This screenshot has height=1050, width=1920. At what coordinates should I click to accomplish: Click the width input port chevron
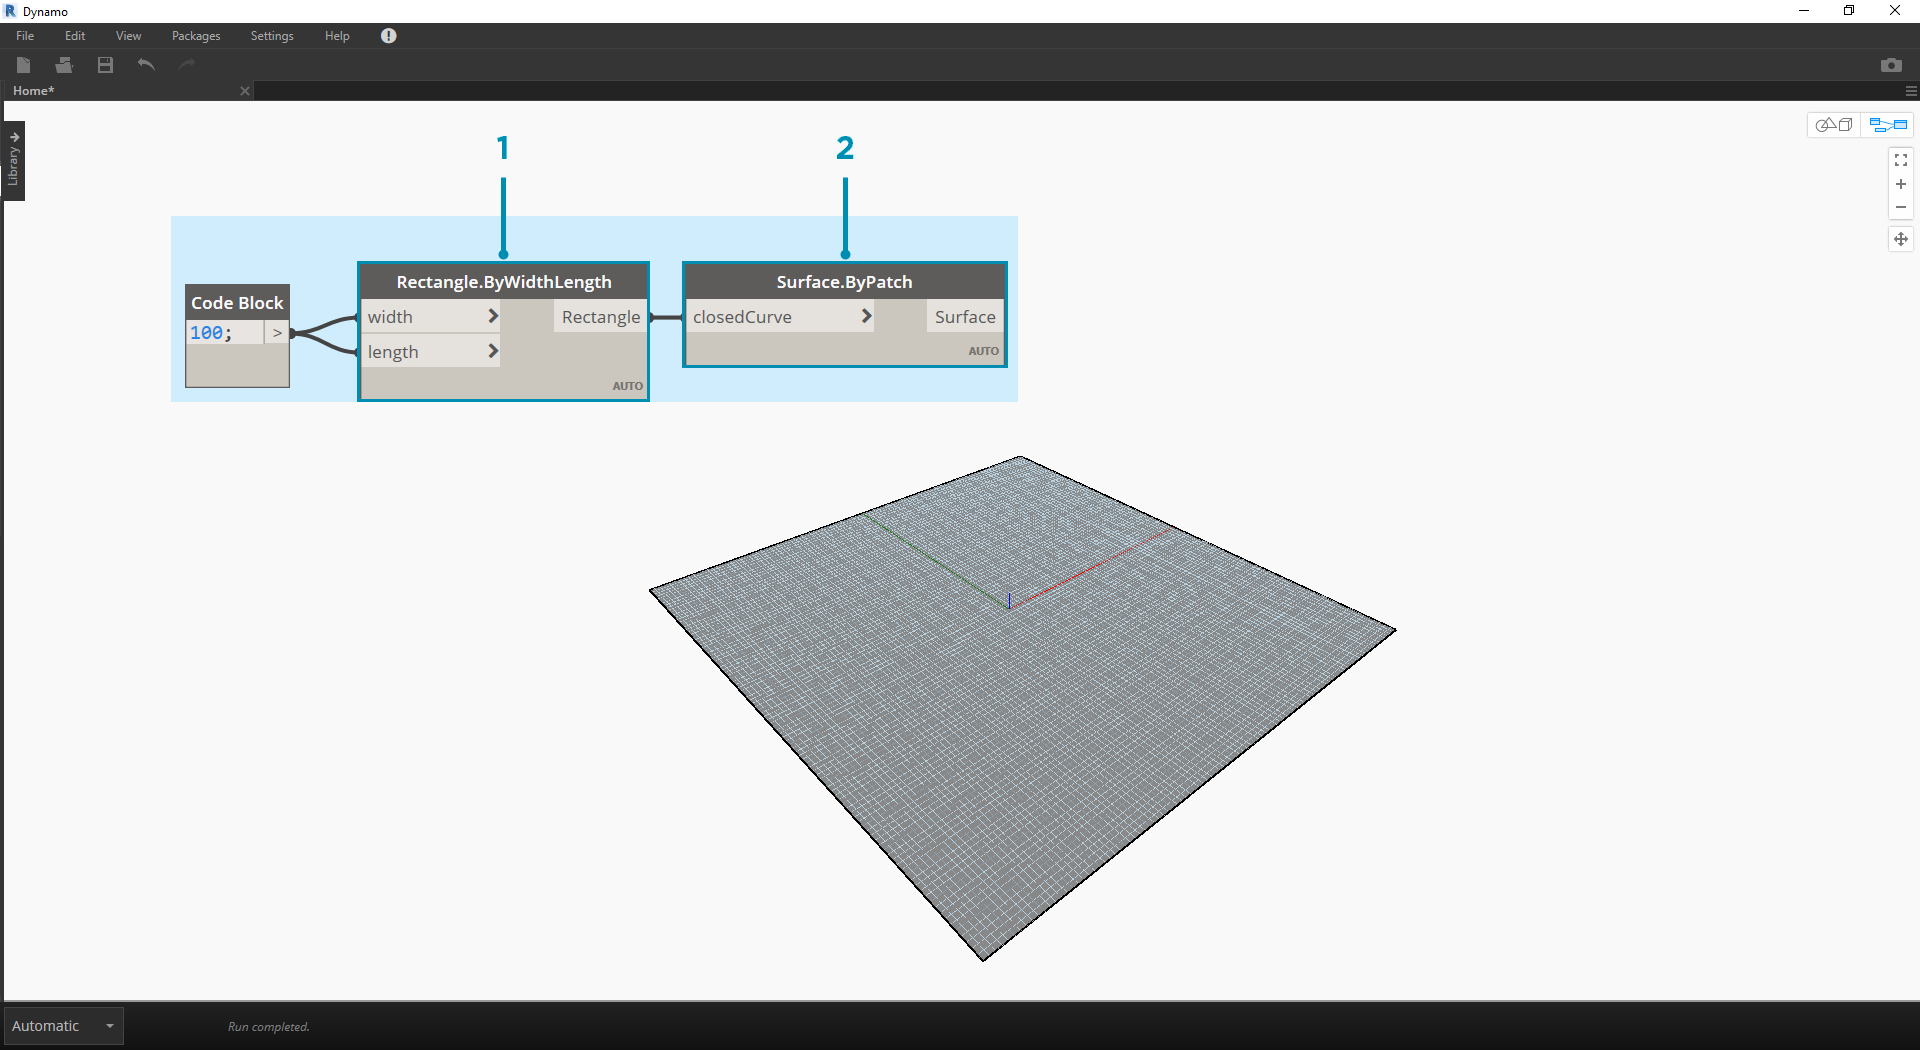tap(492, 316)
